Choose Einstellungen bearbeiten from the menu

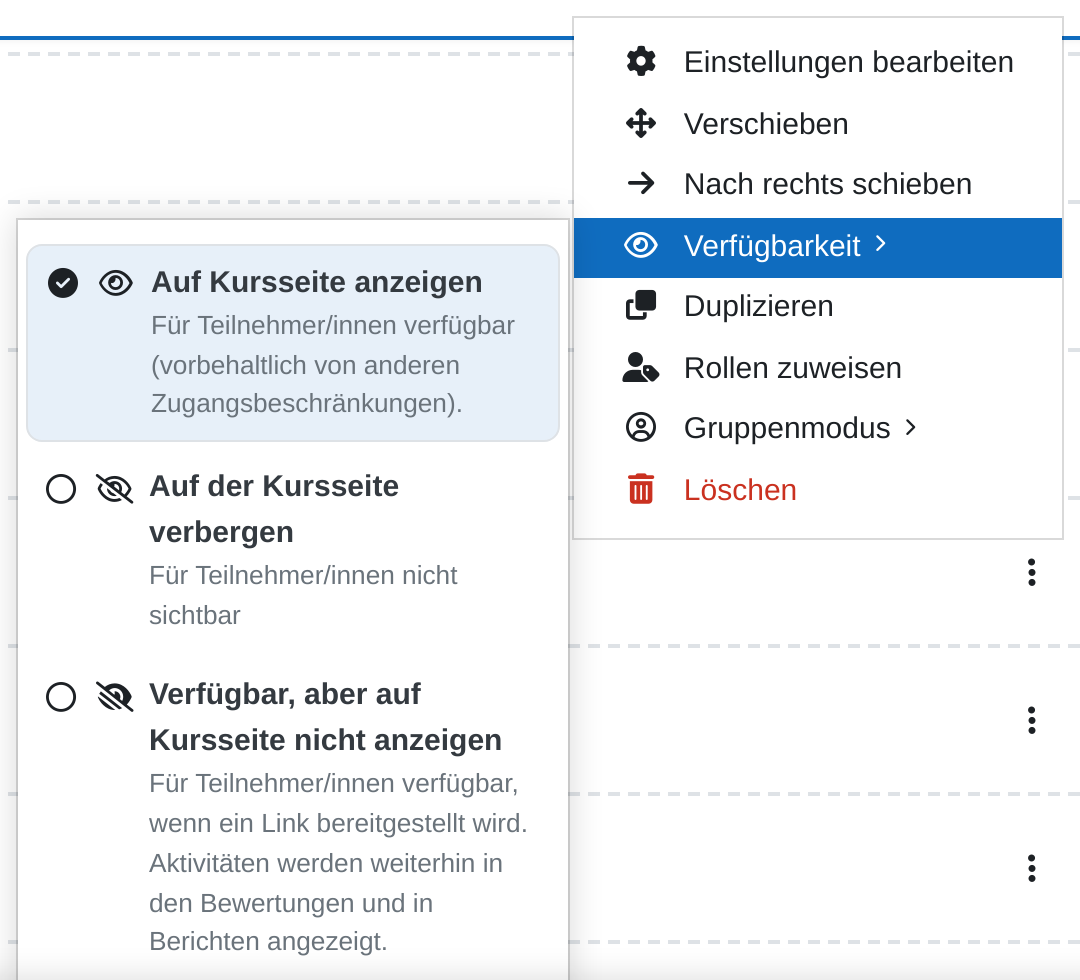click(x=818, y=61)
